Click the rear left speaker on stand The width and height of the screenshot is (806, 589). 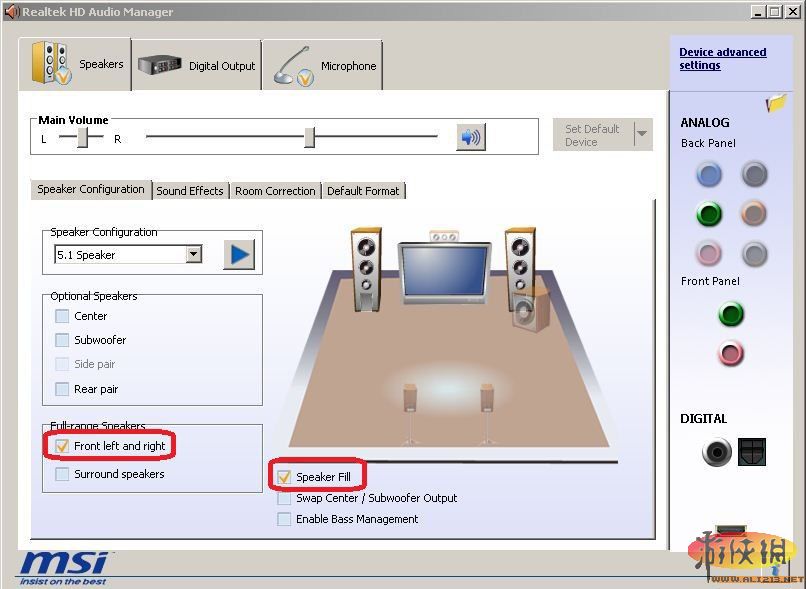pos(410,414)
